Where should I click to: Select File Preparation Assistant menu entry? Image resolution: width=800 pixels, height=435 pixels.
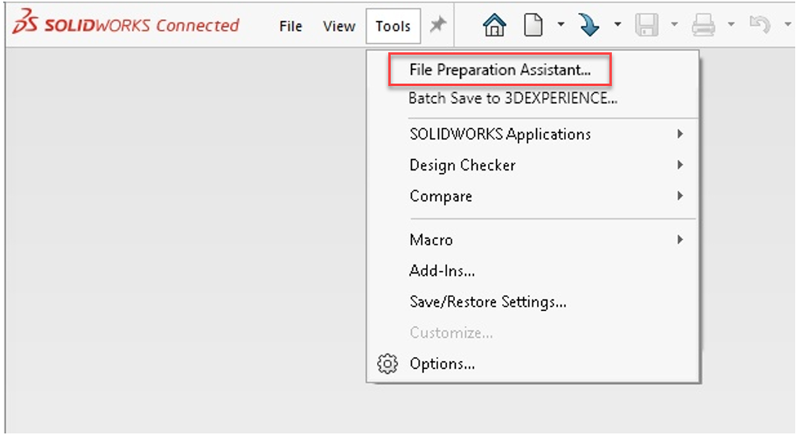coord(500,70)
